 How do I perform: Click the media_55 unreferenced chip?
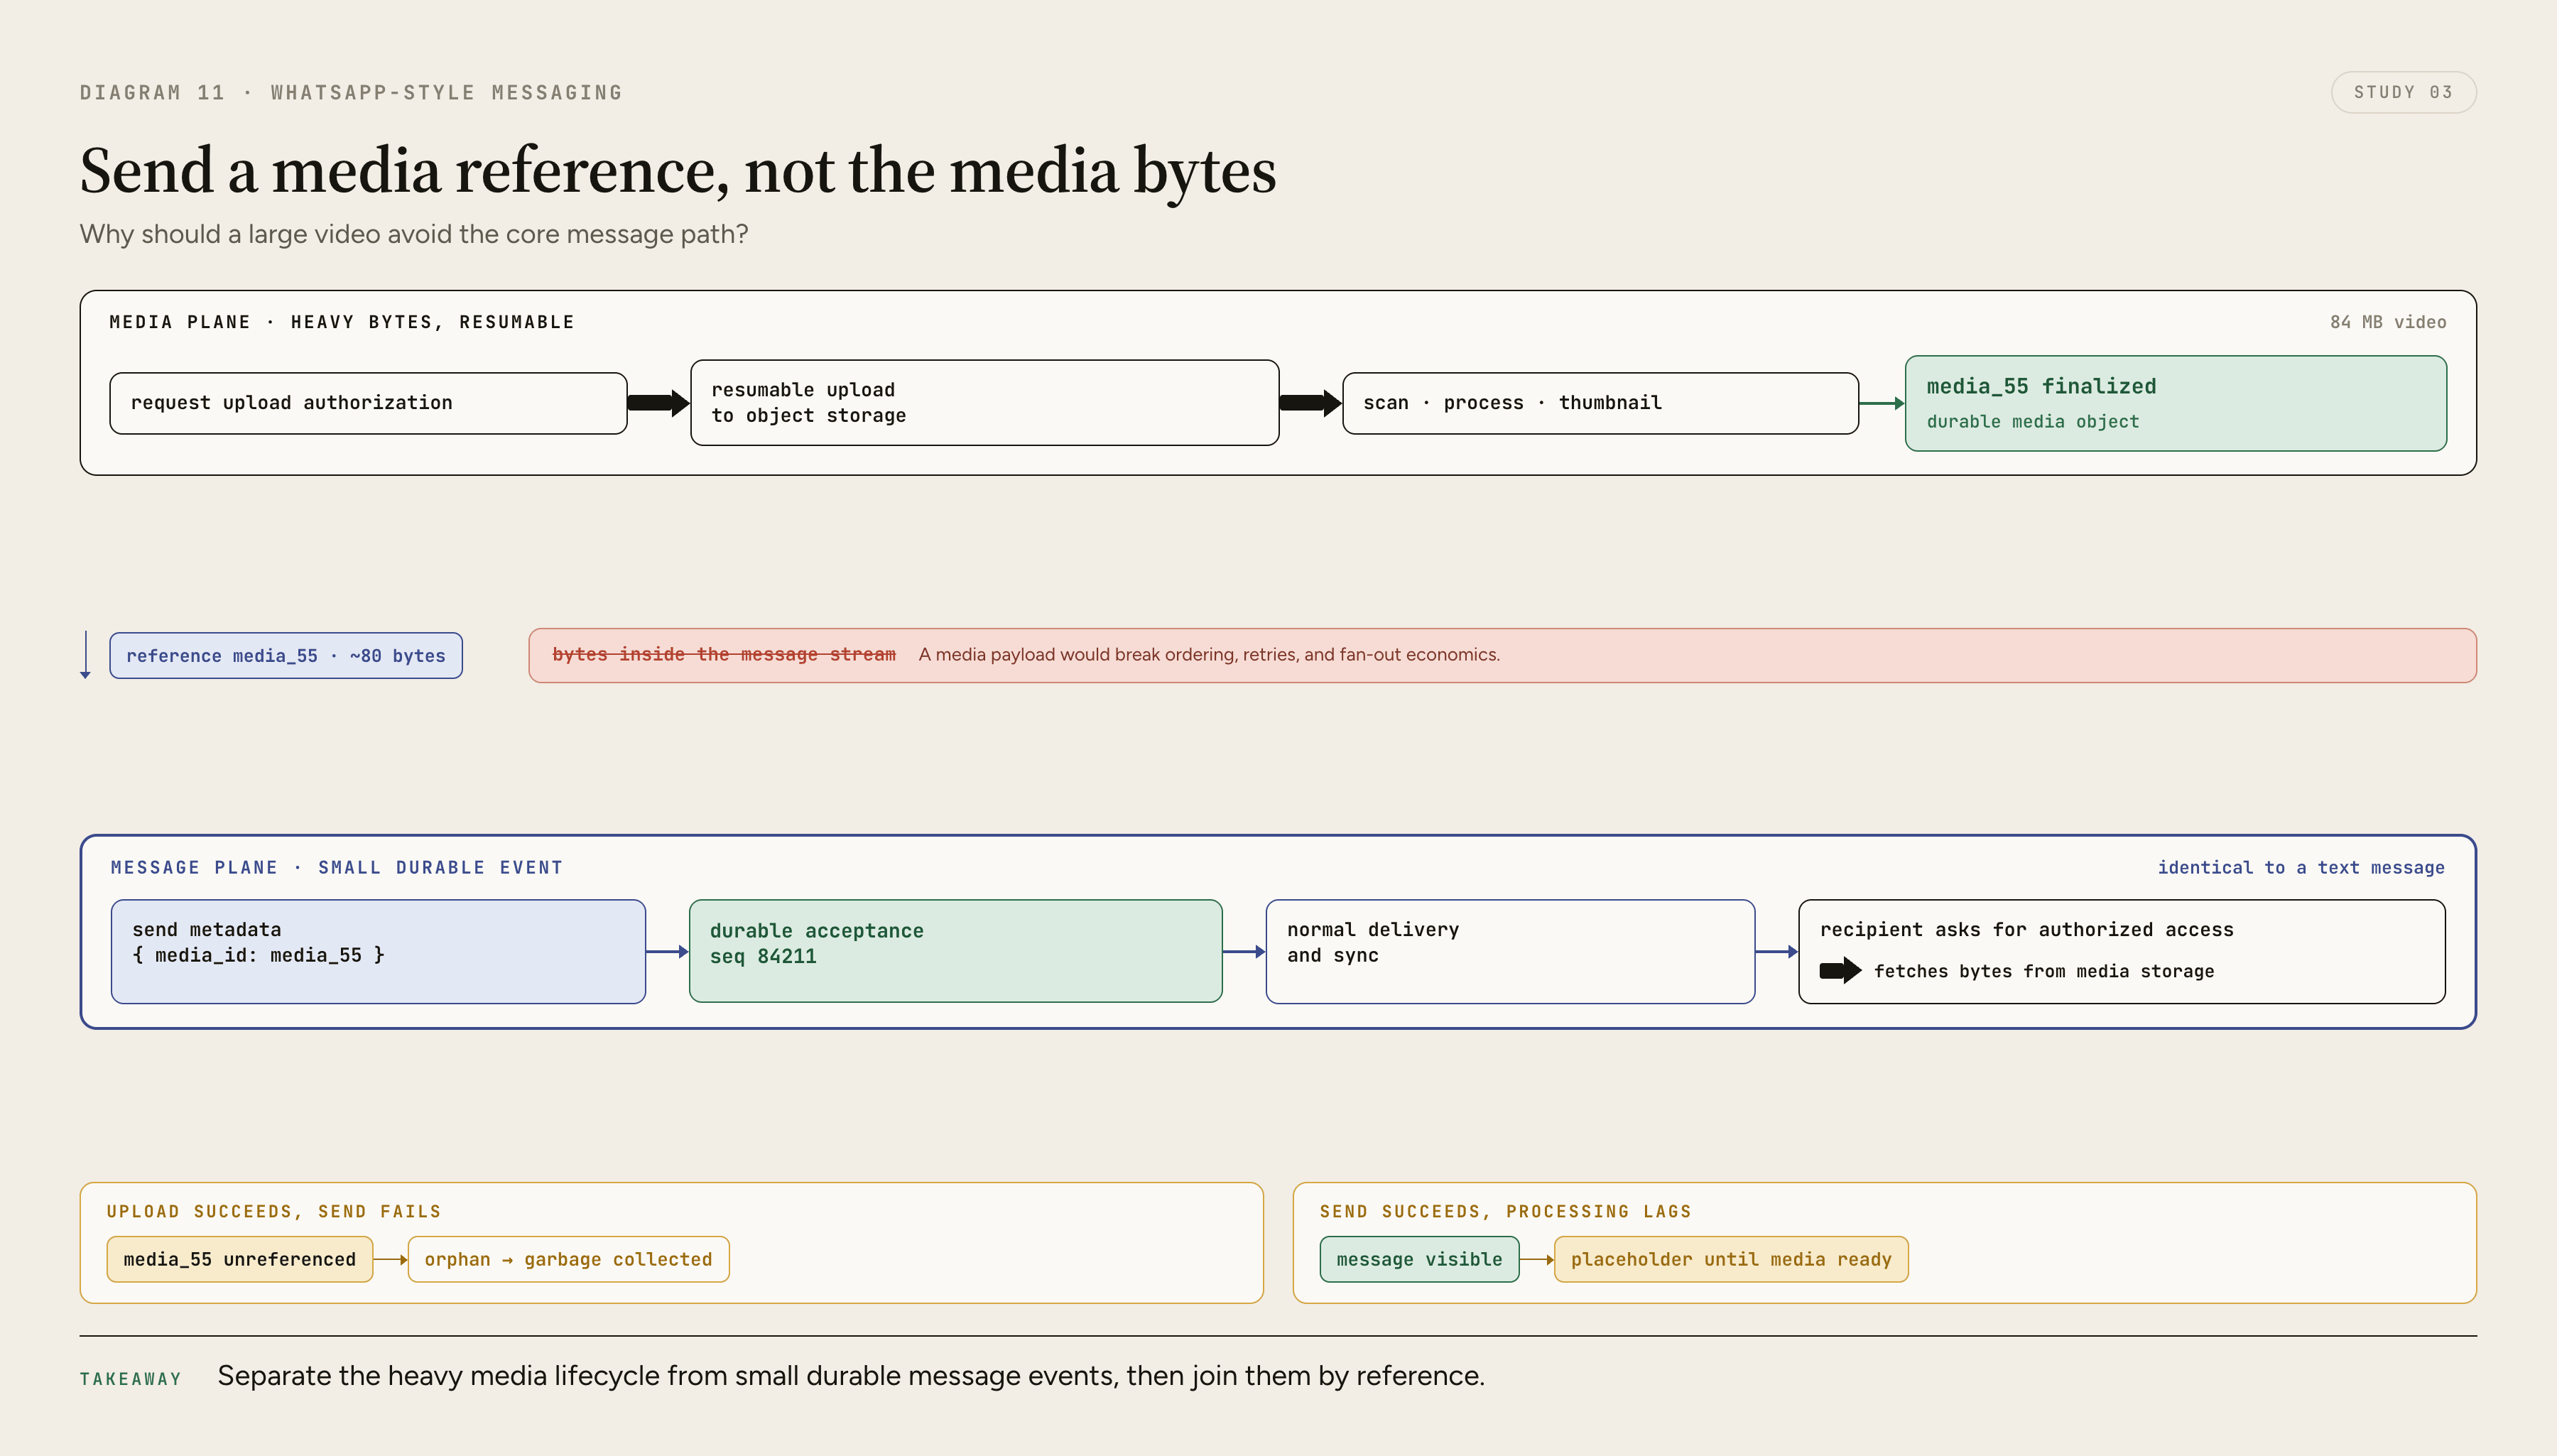pyautogui.click(x=240, y=1259)
